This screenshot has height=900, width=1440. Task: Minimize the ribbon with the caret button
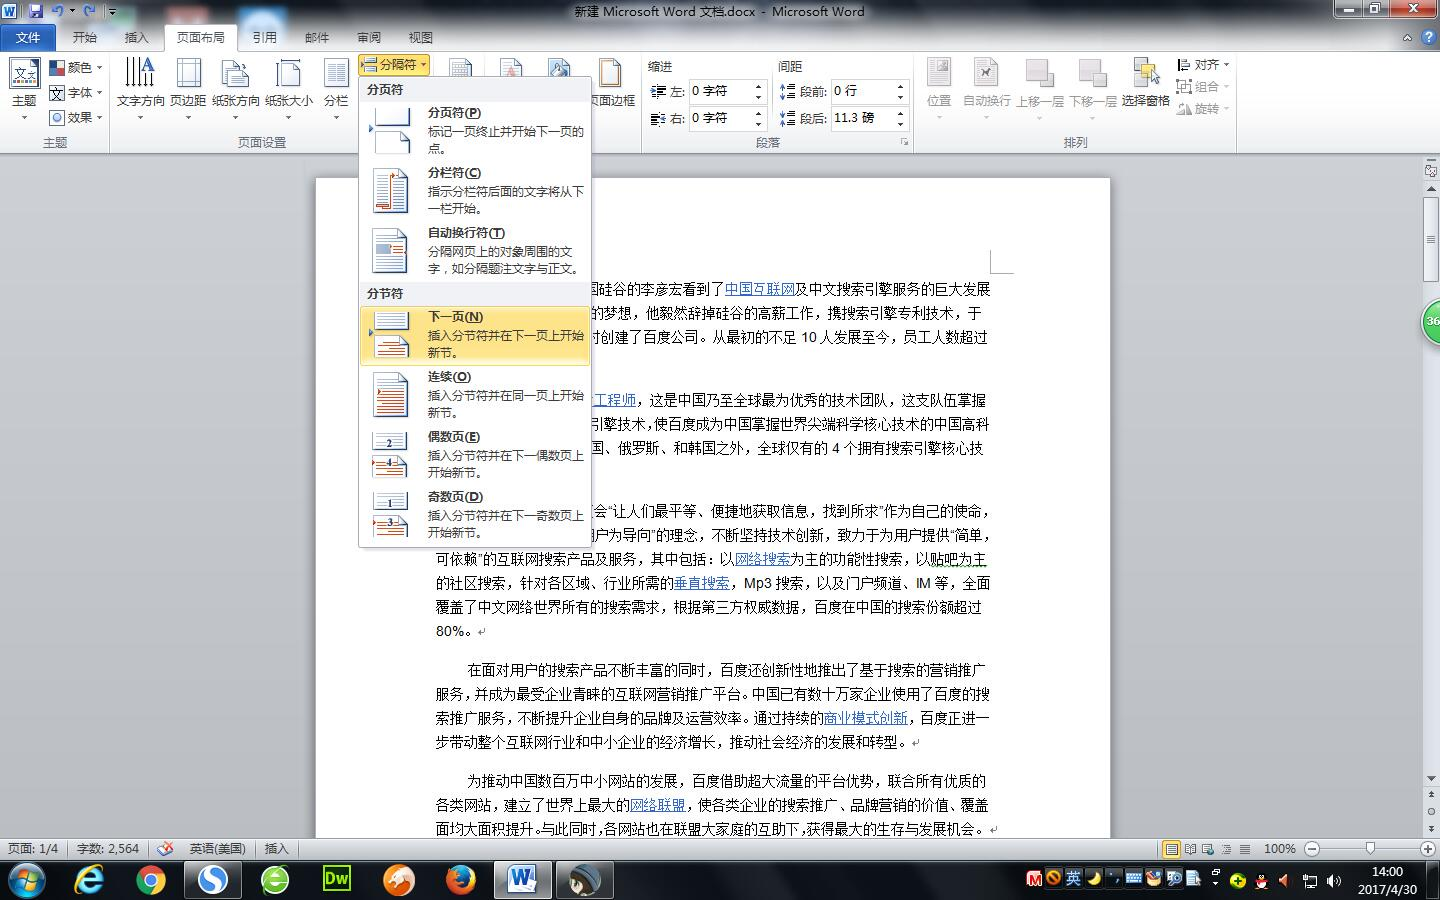click(x=1408, y=37)
